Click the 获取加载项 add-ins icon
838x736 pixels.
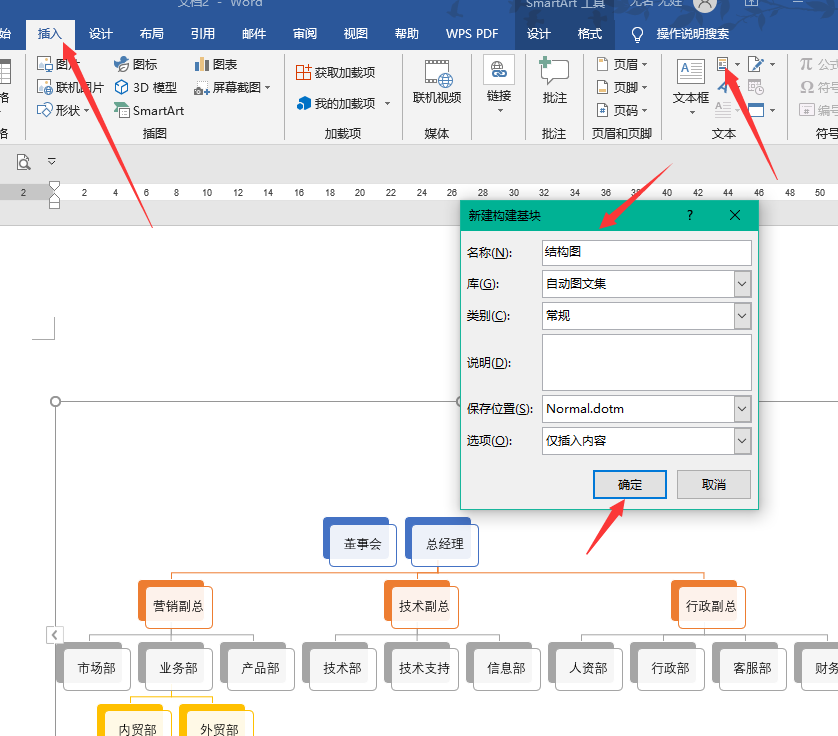(x=303, y=72)
